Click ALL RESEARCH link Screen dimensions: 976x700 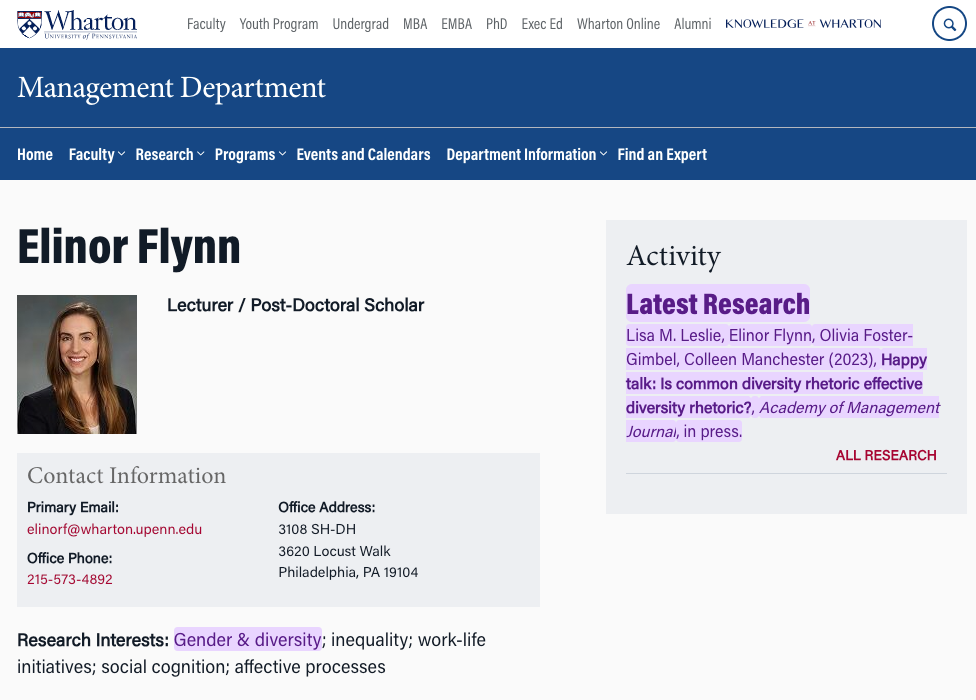(886, 455)
